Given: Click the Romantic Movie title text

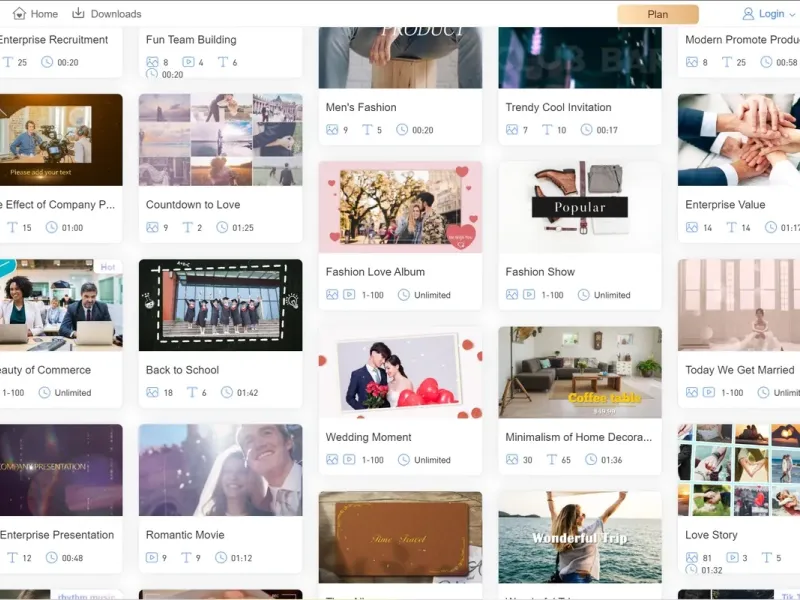Looking at the screenshot, I should [185, 535].
